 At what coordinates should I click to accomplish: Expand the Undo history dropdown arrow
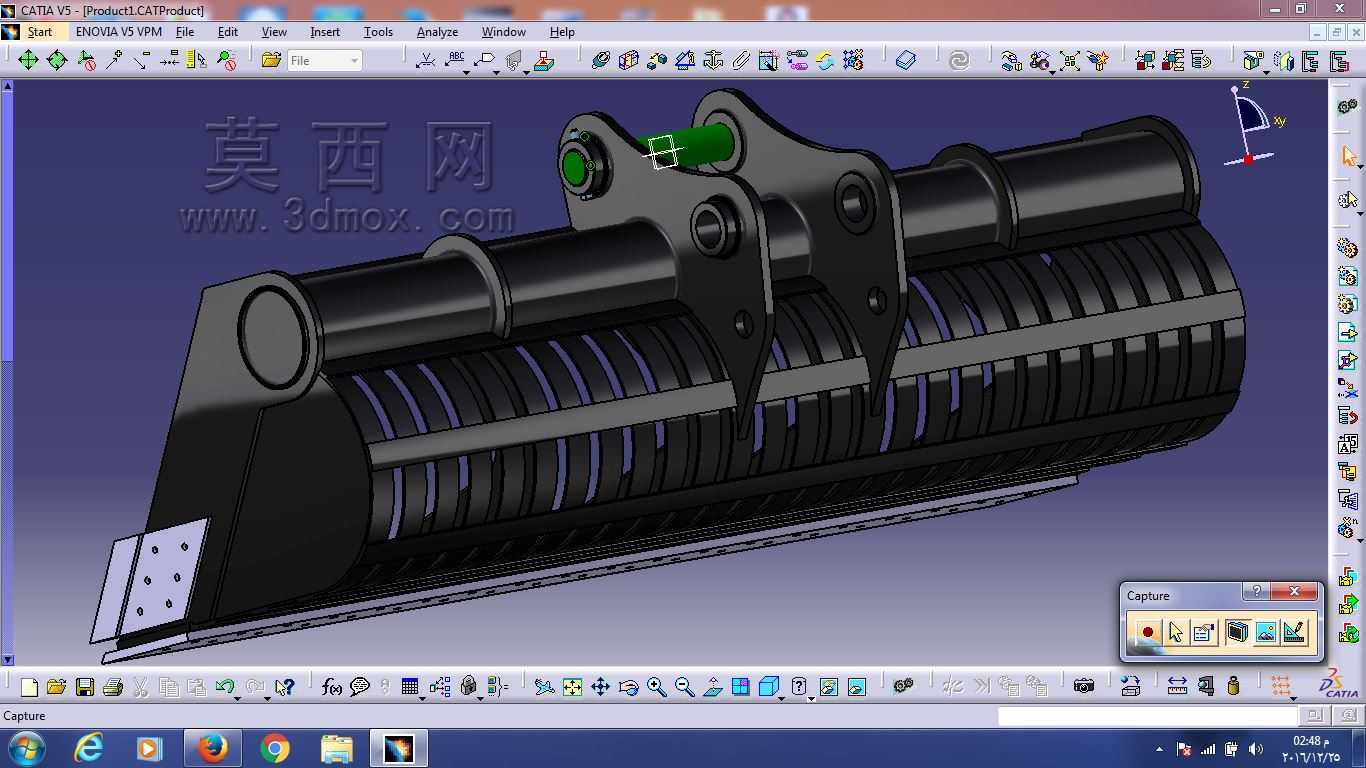[237, 698]
